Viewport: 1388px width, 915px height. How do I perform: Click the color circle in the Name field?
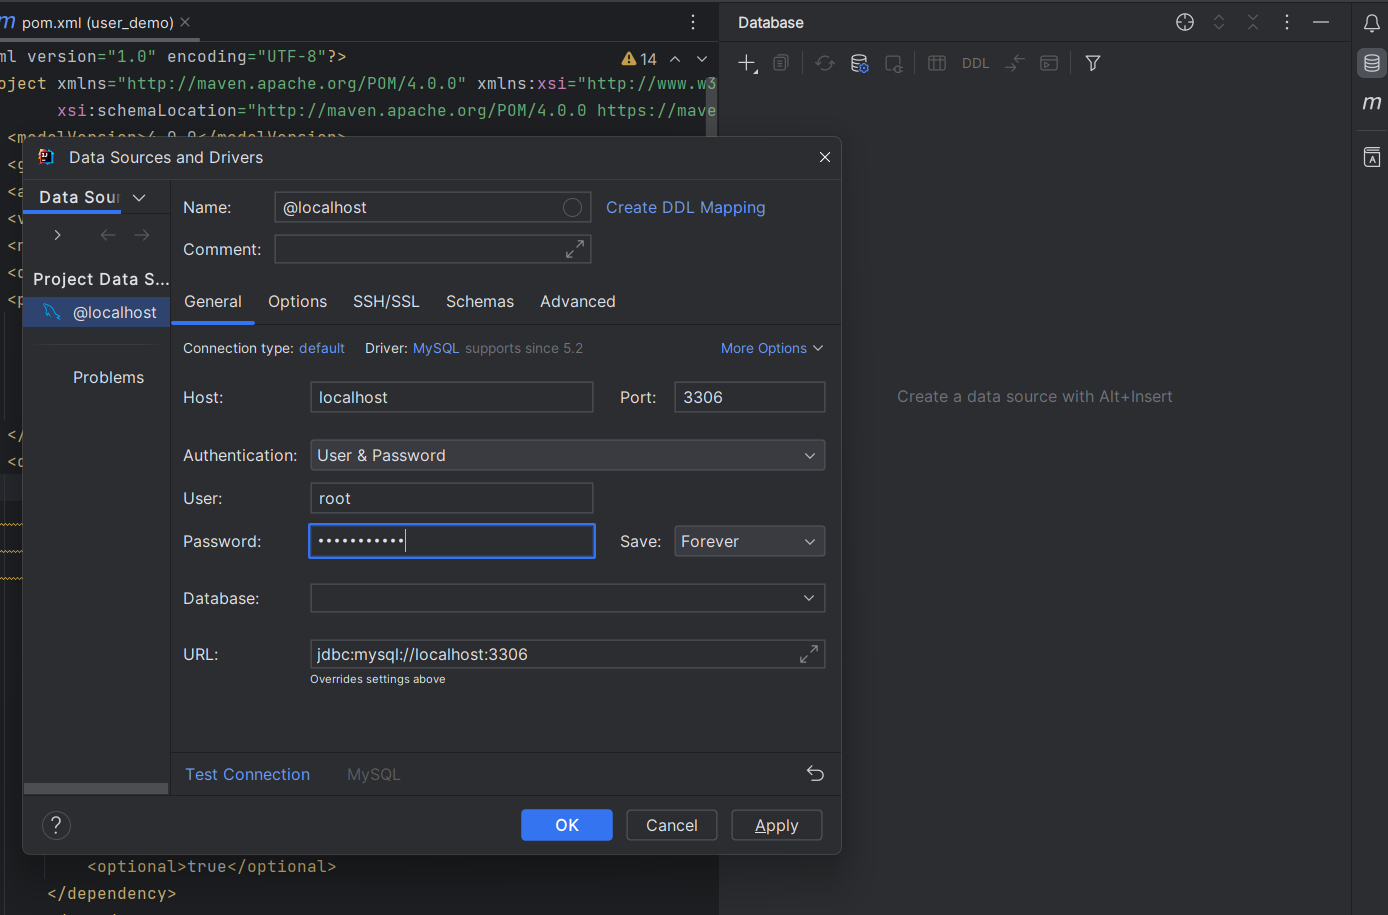pos(573,207)
